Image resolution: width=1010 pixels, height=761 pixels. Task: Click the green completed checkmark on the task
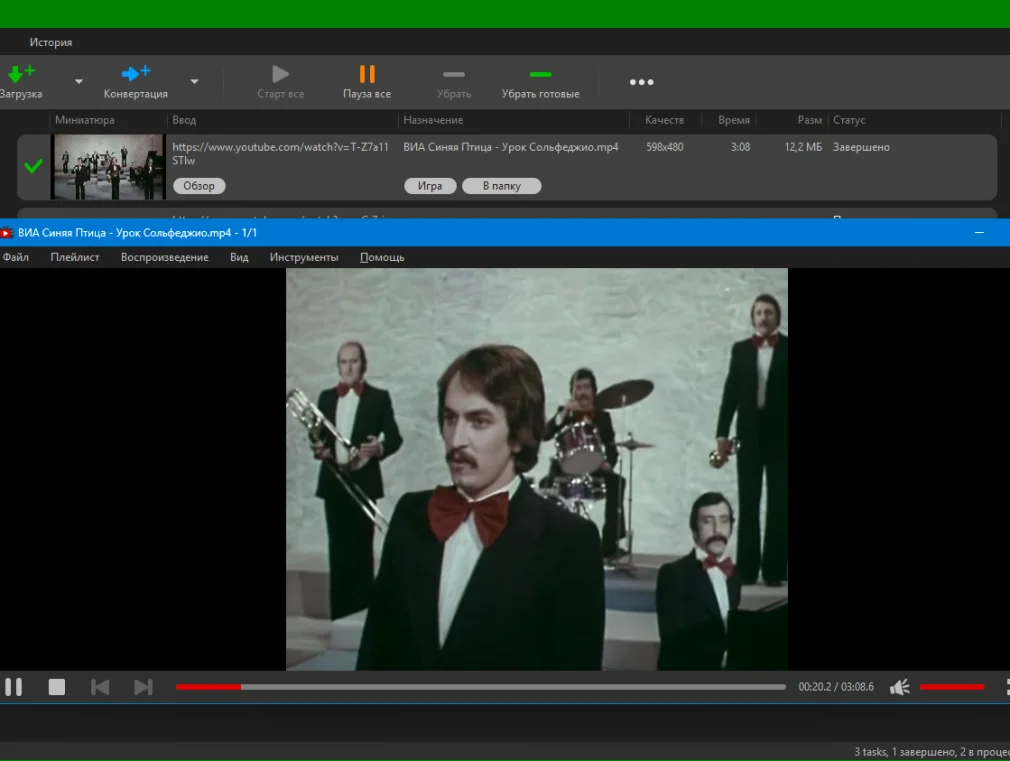pyautogui.click(x=34, y=166)
